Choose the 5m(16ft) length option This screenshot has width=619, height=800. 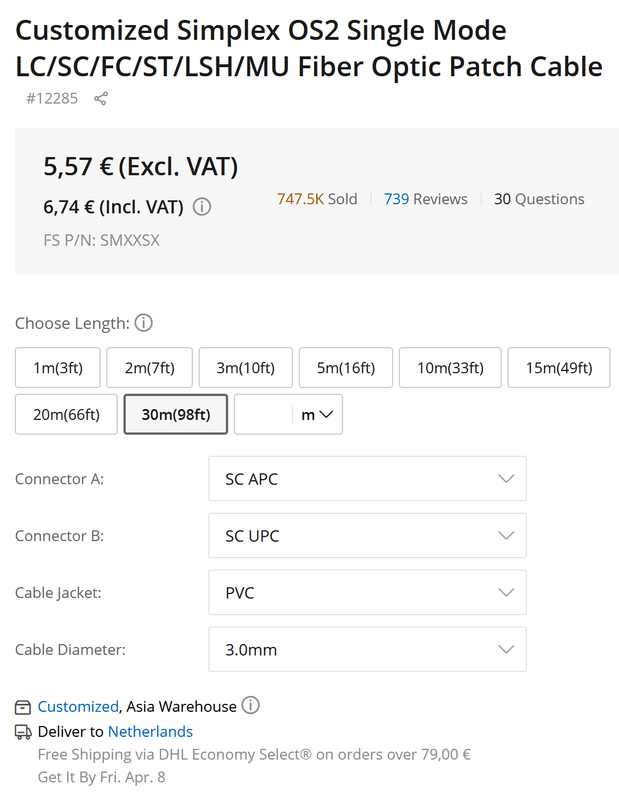click(x=345, y=367)
